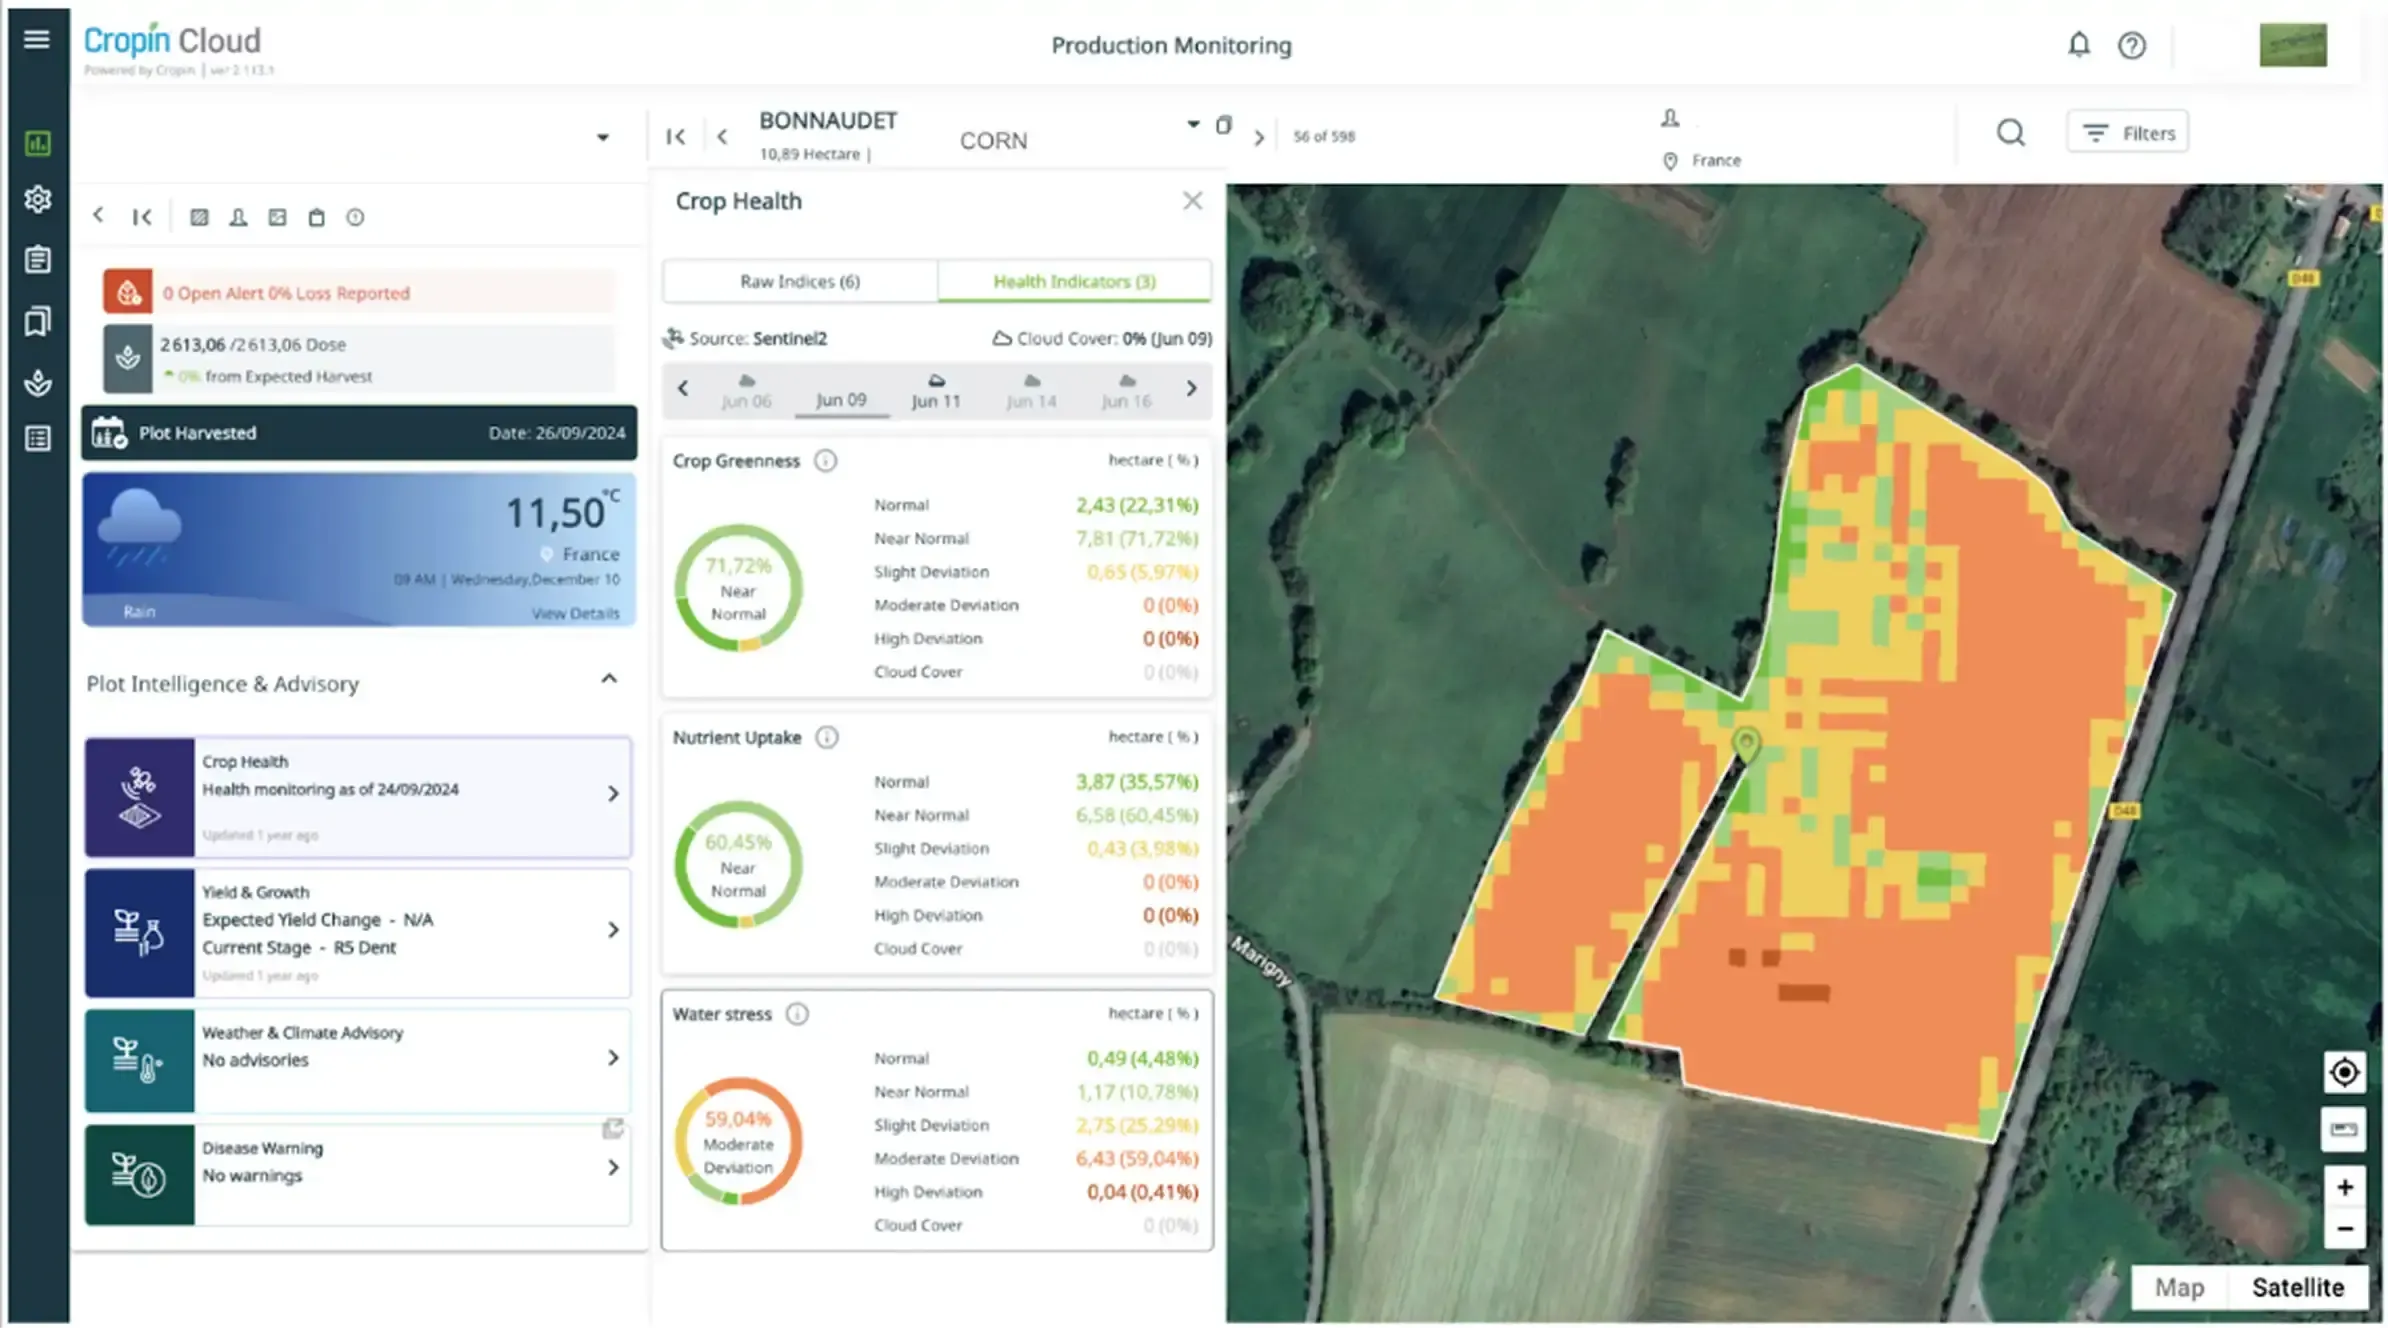
Task: Click the search magnifier icon
Action: tap(2010, 133)
